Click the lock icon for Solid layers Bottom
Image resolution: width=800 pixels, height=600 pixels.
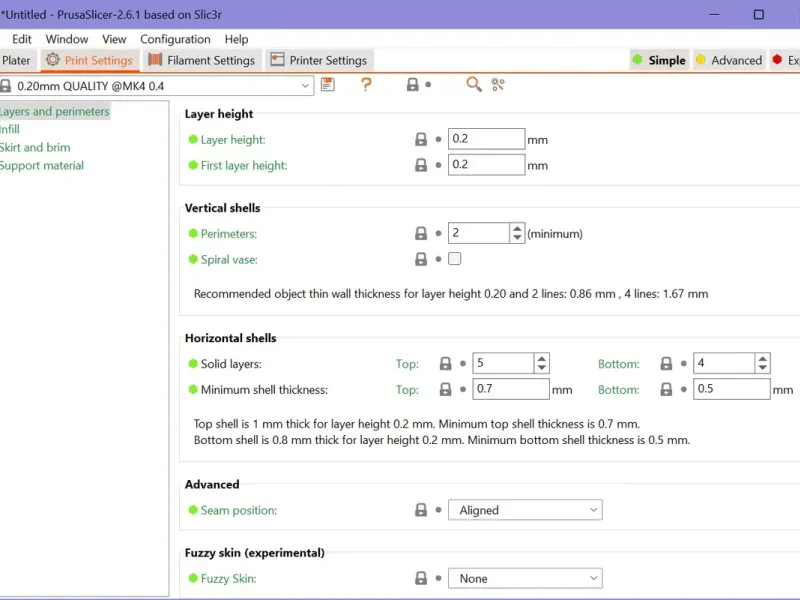pos(666,364)
